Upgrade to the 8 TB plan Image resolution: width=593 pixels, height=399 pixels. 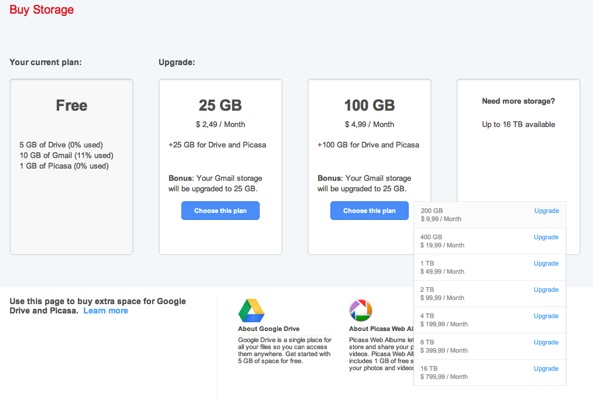pyautogui.click(x=546, y=342)
